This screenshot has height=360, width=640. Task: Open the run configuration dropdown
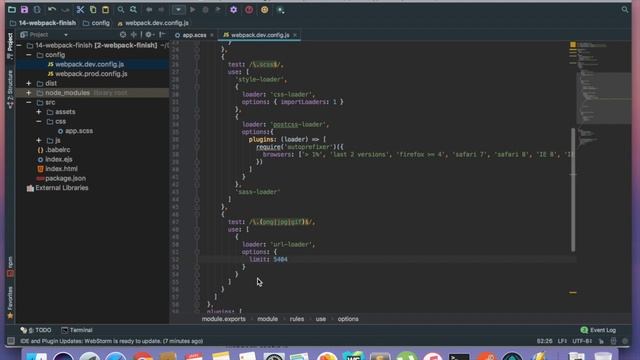click(x=178, y=9)
